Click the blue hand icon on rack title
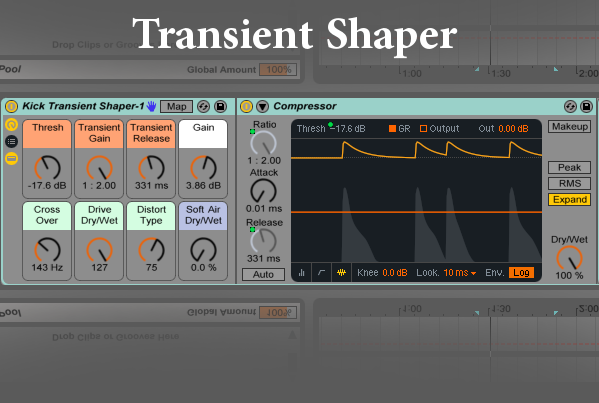Viewport: 599px width, 403px height. coord(152,106)
